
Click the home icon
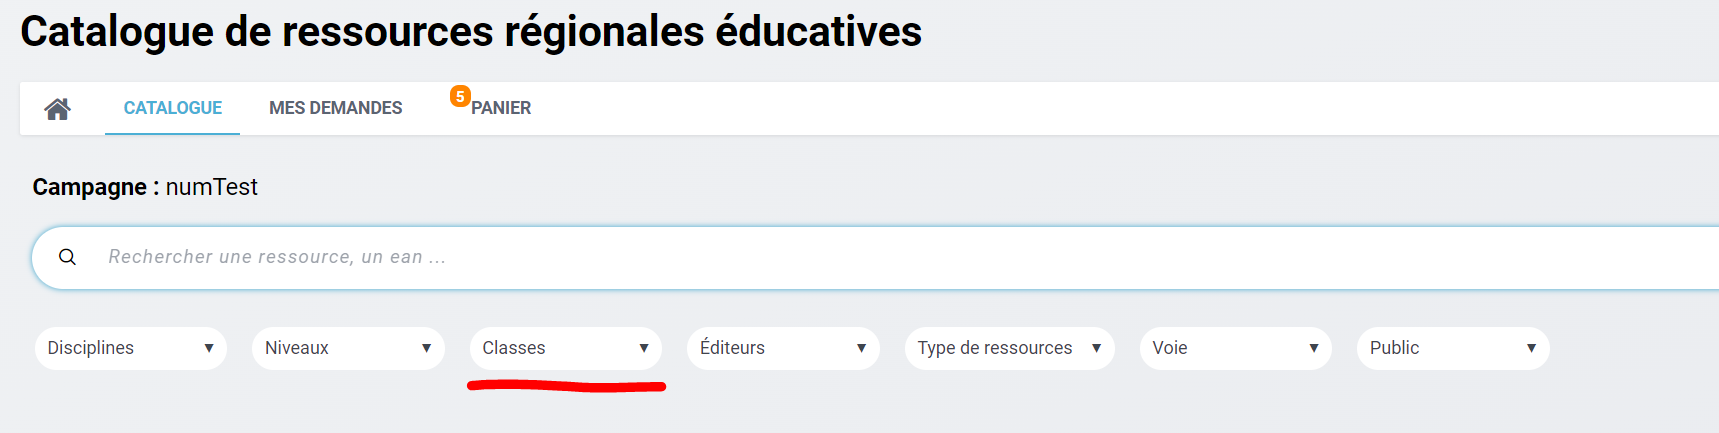58,109
